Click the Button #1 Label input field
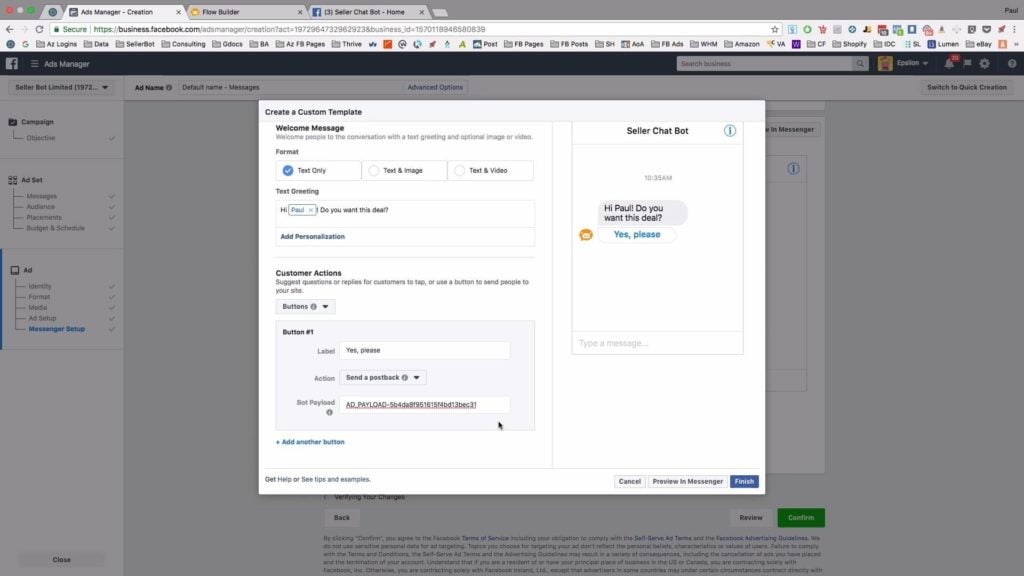Image resolution: width=1024 pixels, height=576 pixels. [424, 351]
